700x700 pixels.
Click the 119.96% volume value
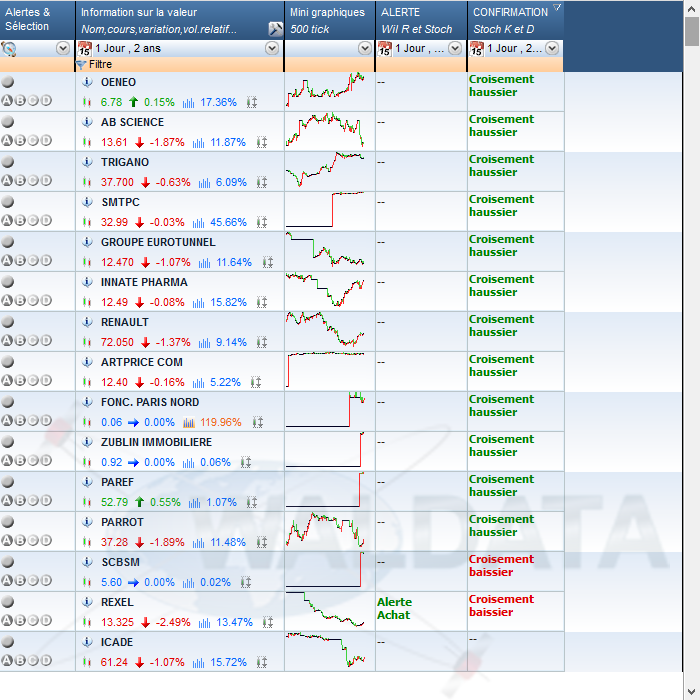(221, 422)
